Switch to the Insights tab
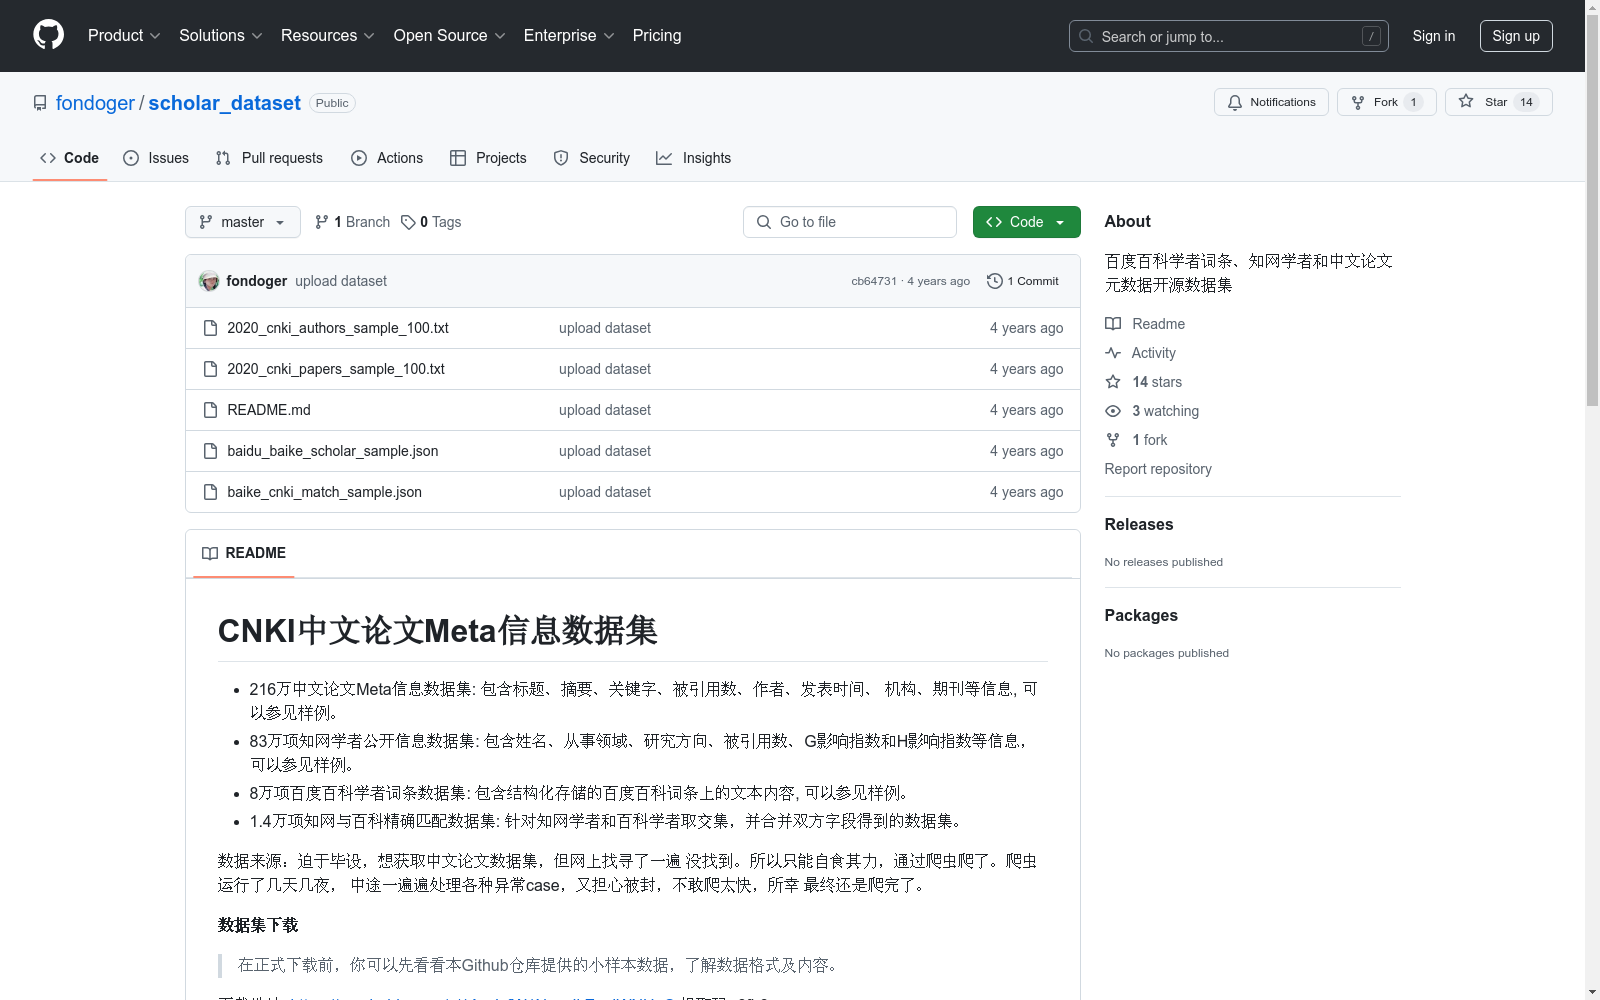 coord(693,158)
